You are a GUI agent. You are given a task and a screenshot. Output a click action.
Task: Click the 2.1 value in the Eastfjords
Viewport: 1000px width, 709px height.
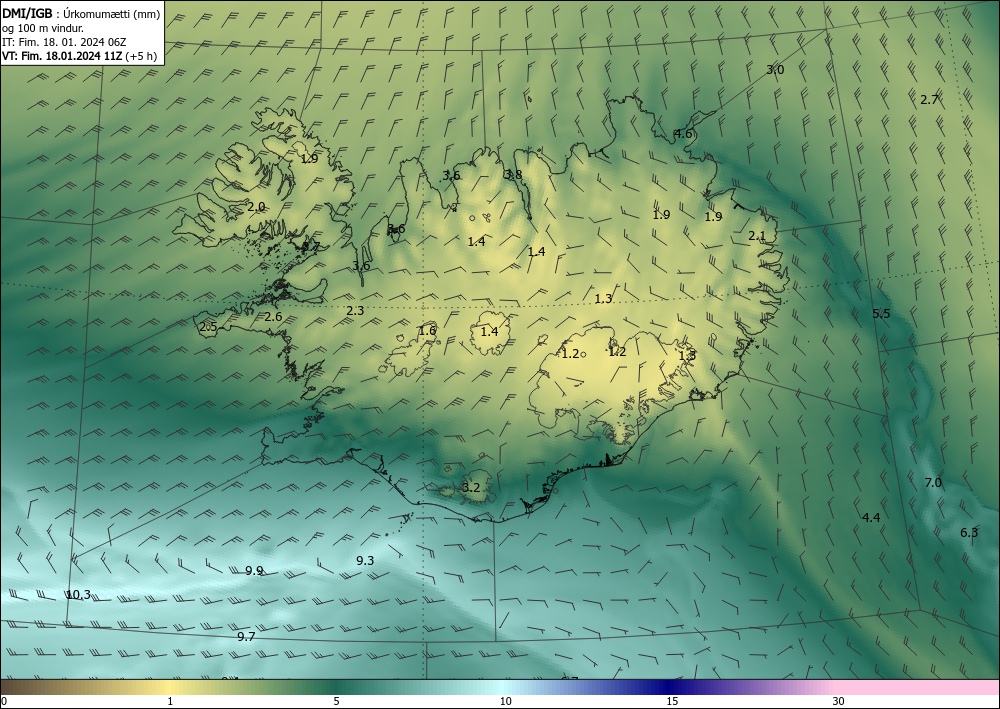[757, 235]
